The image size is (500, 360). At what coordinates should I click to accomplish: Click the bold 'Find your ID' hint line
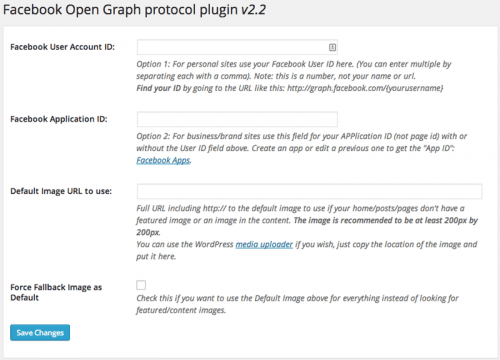point(290,88)
